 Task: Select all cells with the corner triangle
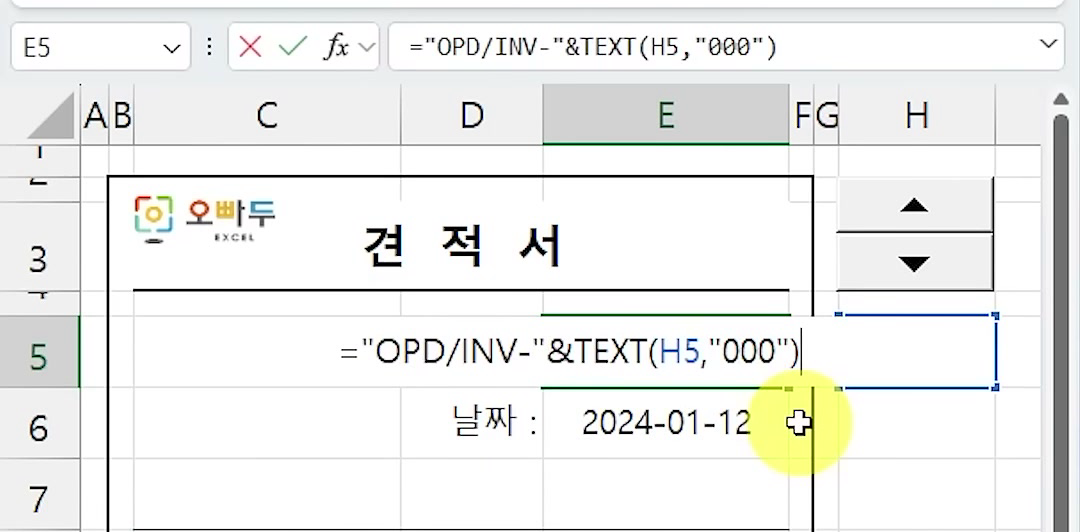click(x=50, y=115)
